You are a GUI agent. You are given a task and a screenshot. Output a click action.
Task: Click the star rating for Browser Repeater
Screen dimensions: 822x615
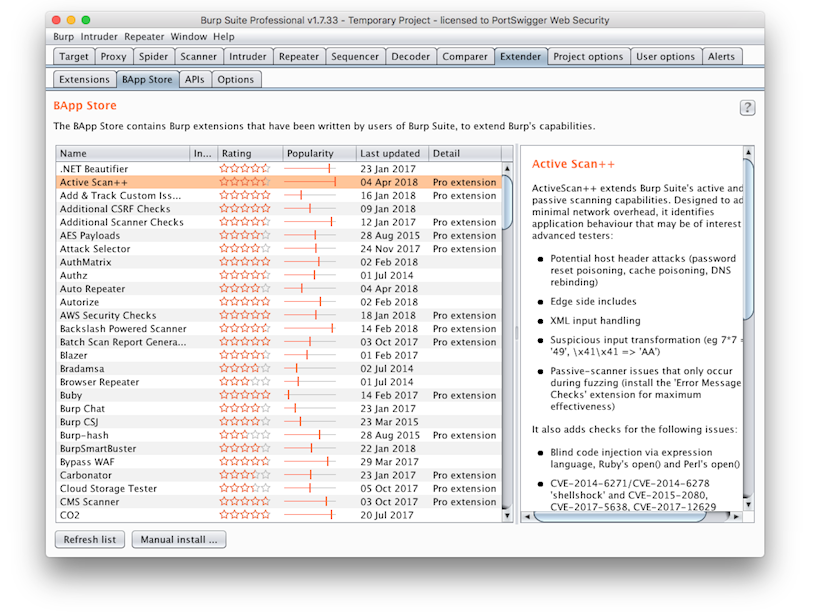coord(245,382)
